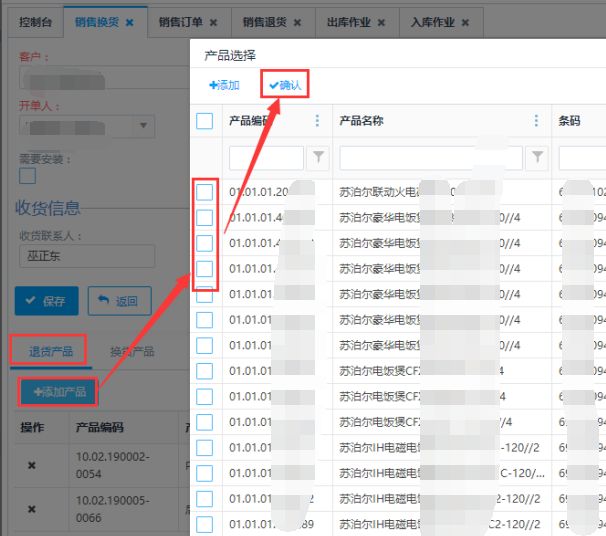
Task: Open the 换货产品 tab
Action: click(x=131, y=351)
